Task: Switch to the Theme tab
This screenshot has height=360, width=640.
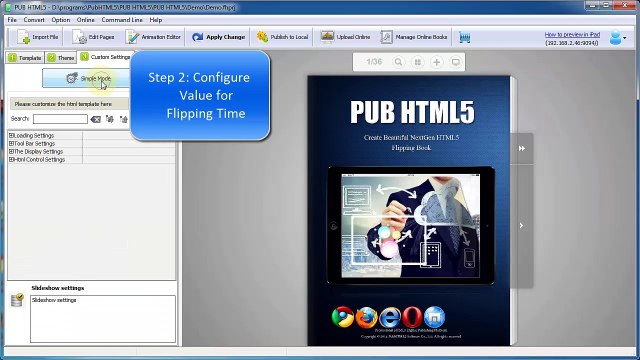Action: pos(61,58)
